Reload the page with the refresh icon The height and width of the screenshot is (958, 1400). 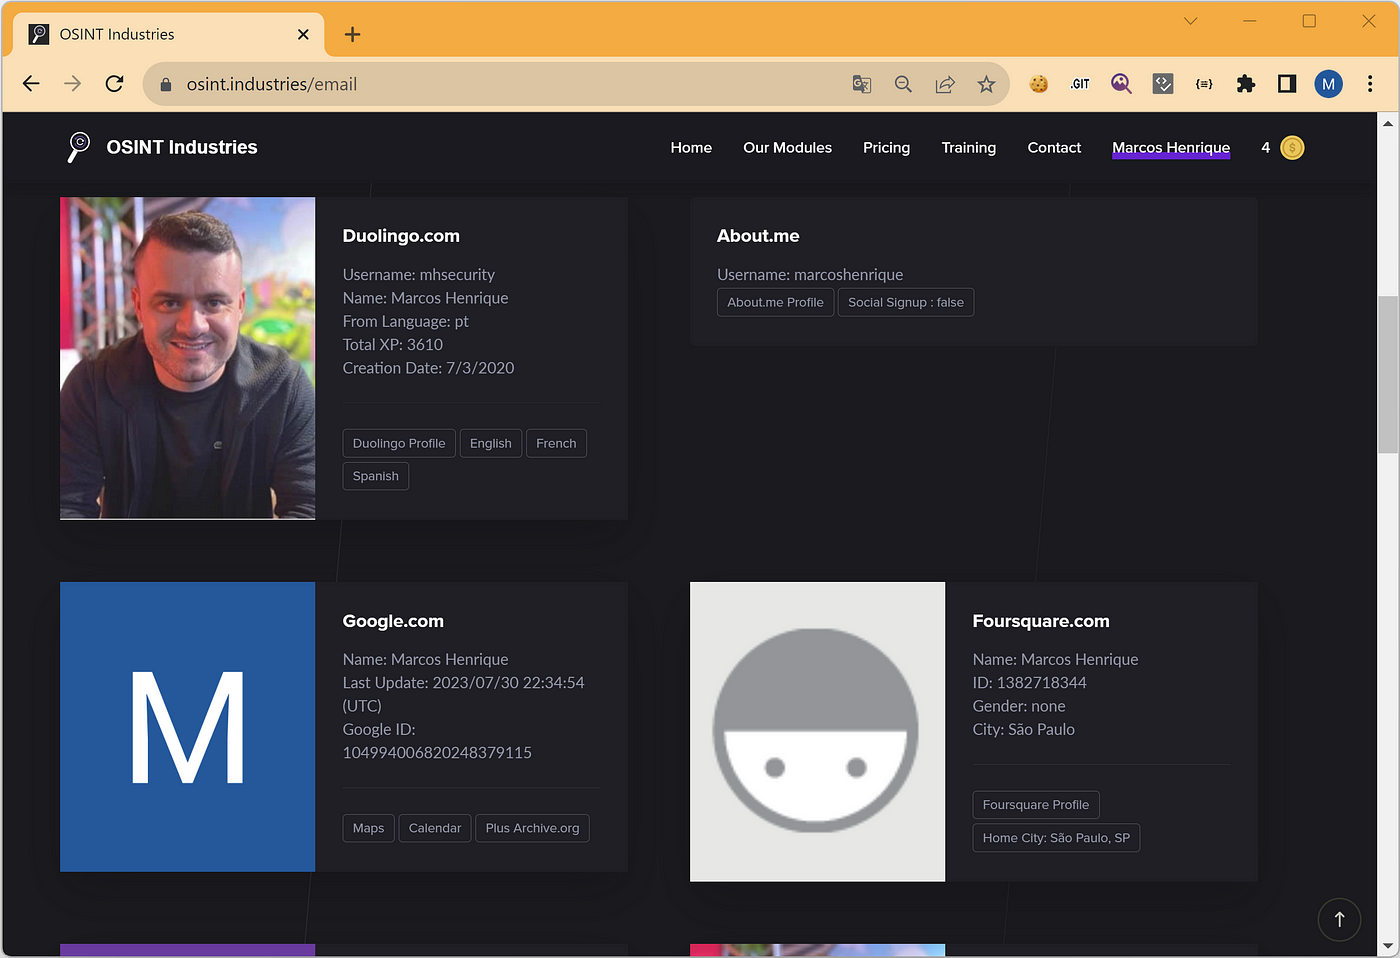tap(114, 84)
